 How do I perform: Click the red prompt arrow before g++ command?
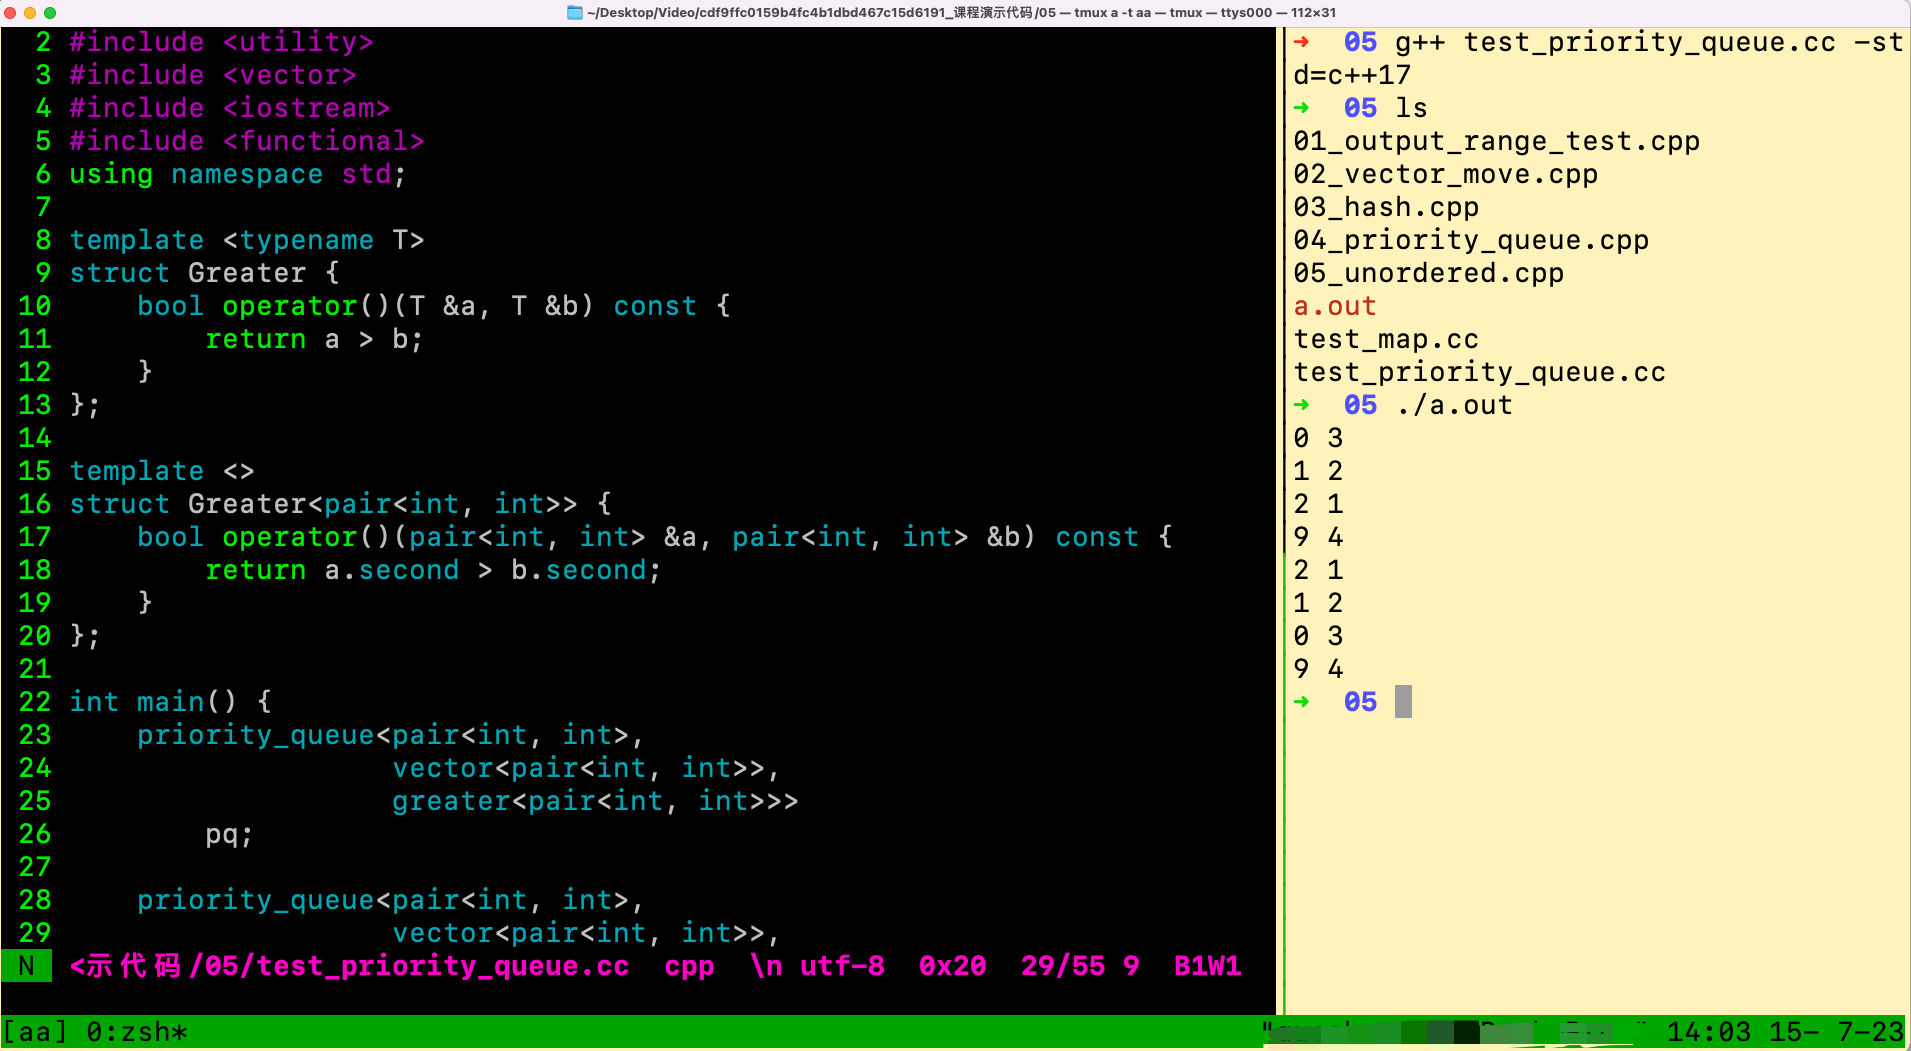pos(1301,42)
